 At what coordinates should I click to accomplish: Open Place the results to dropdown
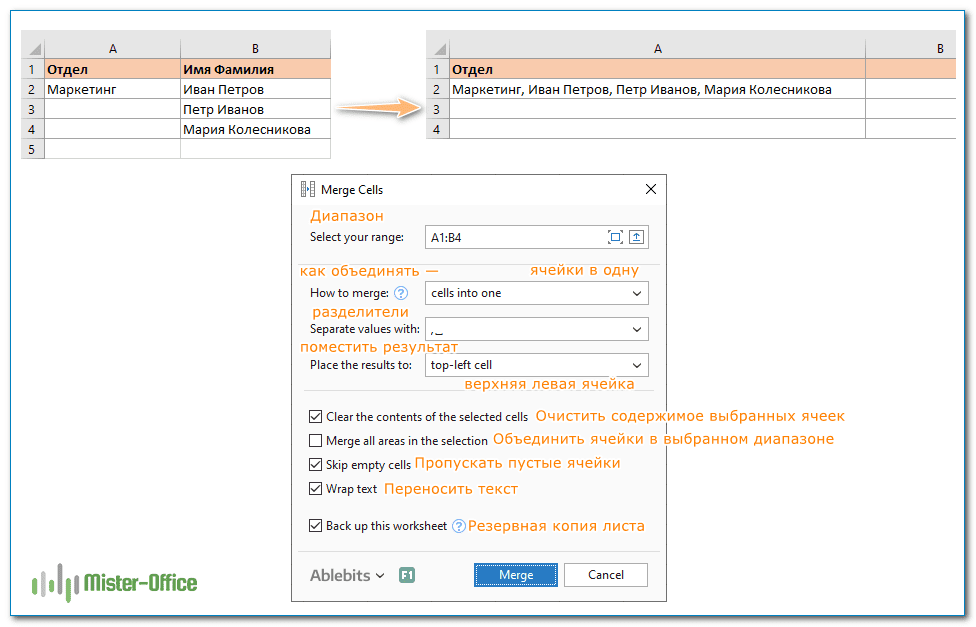[537, 365]
